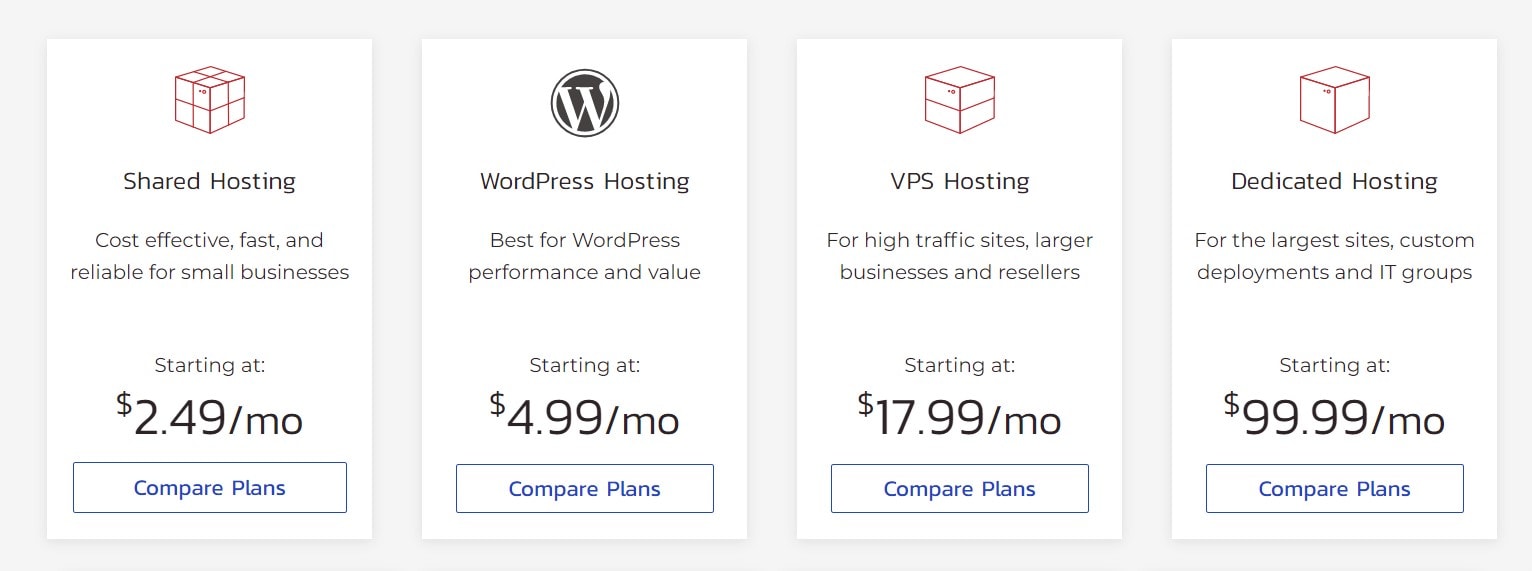Click the custom deployments and IT groups text
1532x571 pixels.
tap(1335, 256)
